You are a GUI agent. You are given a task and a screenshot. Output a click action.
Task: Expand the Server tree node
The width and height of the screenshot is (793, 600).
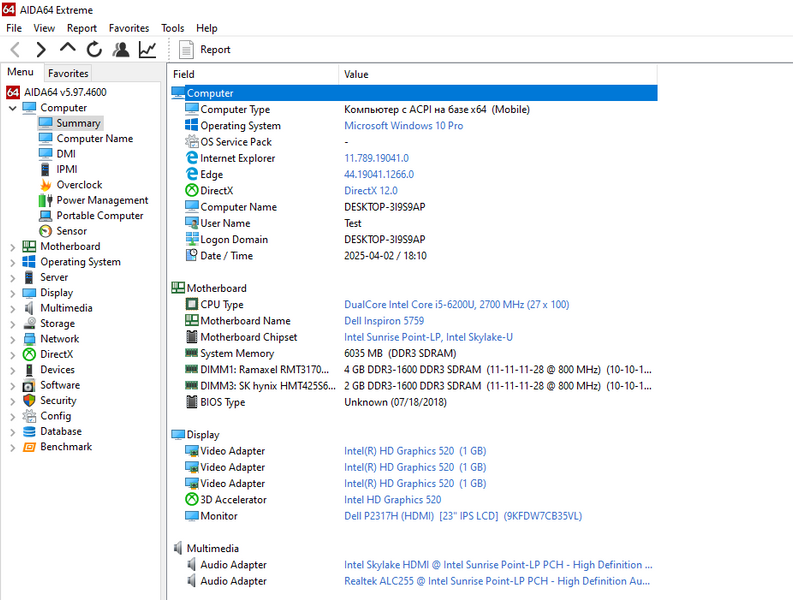[13, 278]
